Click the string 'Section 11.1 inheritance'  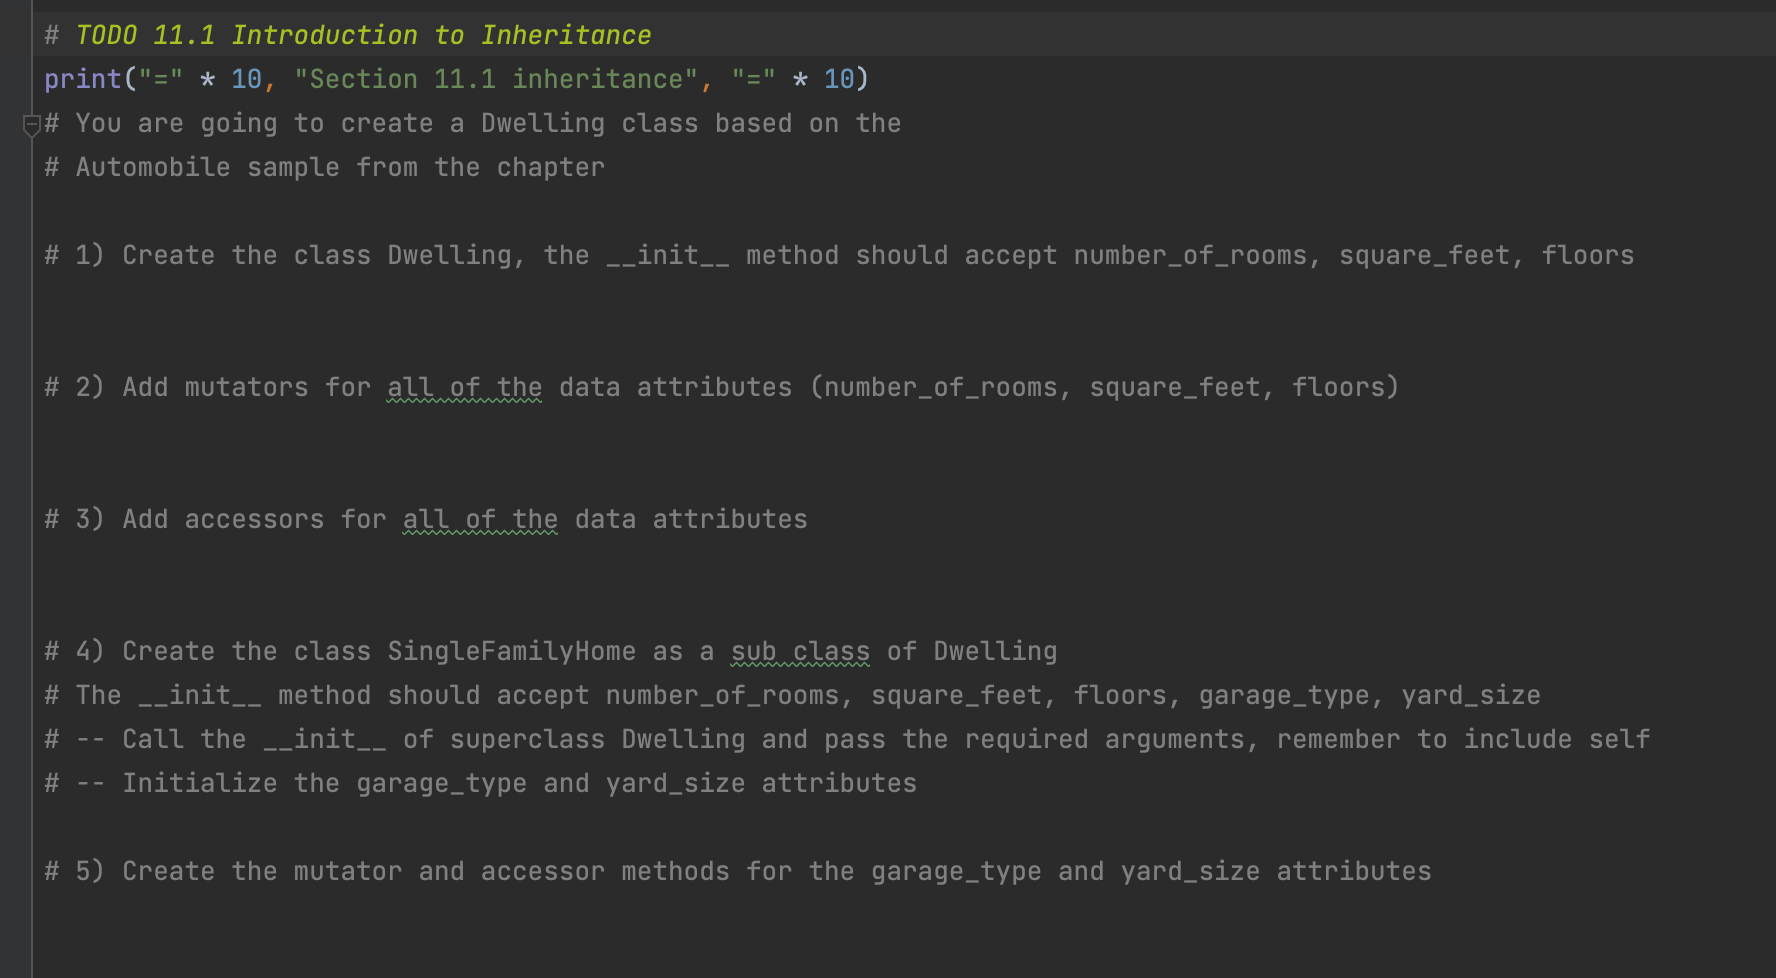pos(500,78)
